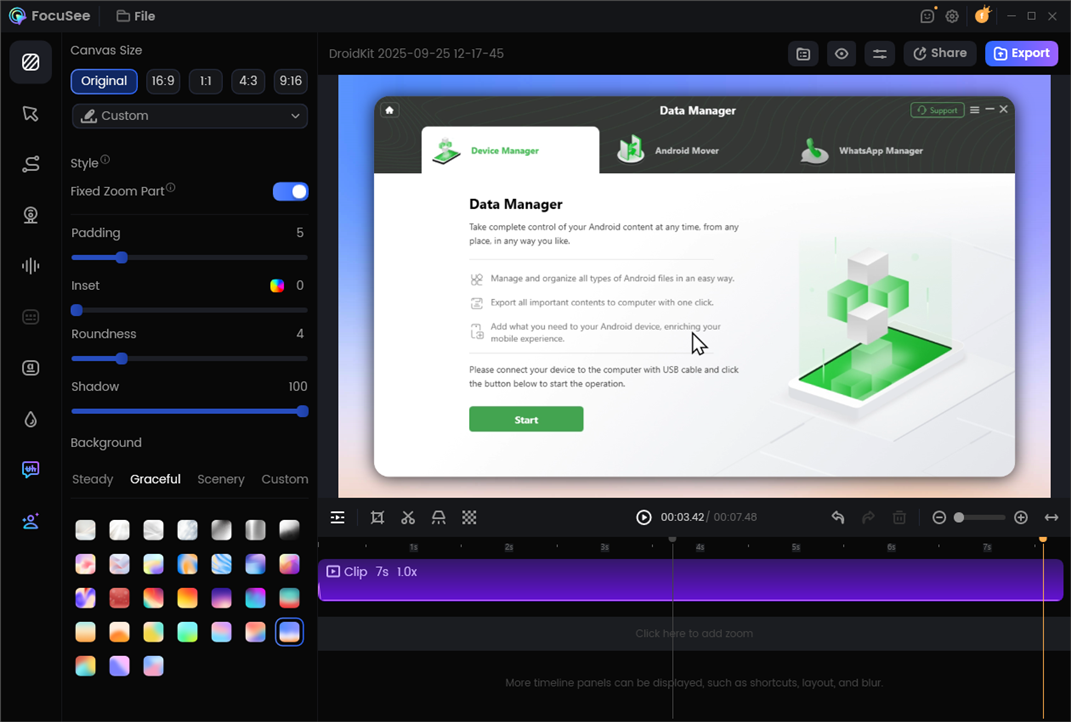Select the arrow cursor tool in sidebar
Screen dimensions: 1071x722
point(30,113)
